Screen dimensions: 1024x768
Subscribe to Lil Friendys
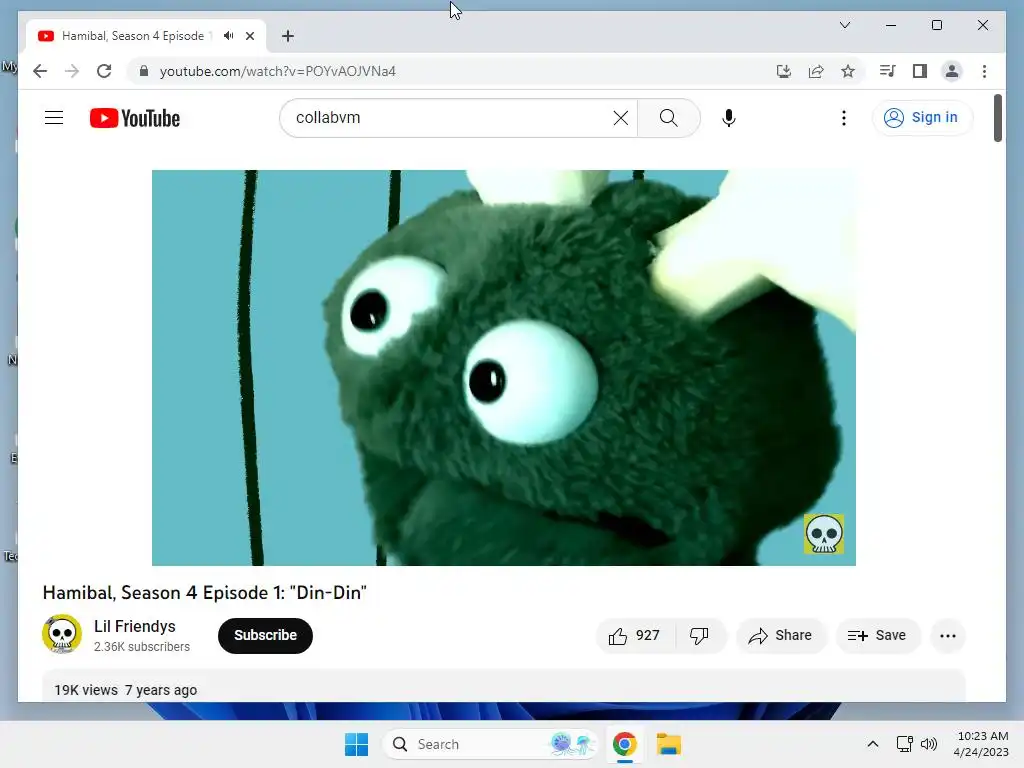[x=265, y=635]
